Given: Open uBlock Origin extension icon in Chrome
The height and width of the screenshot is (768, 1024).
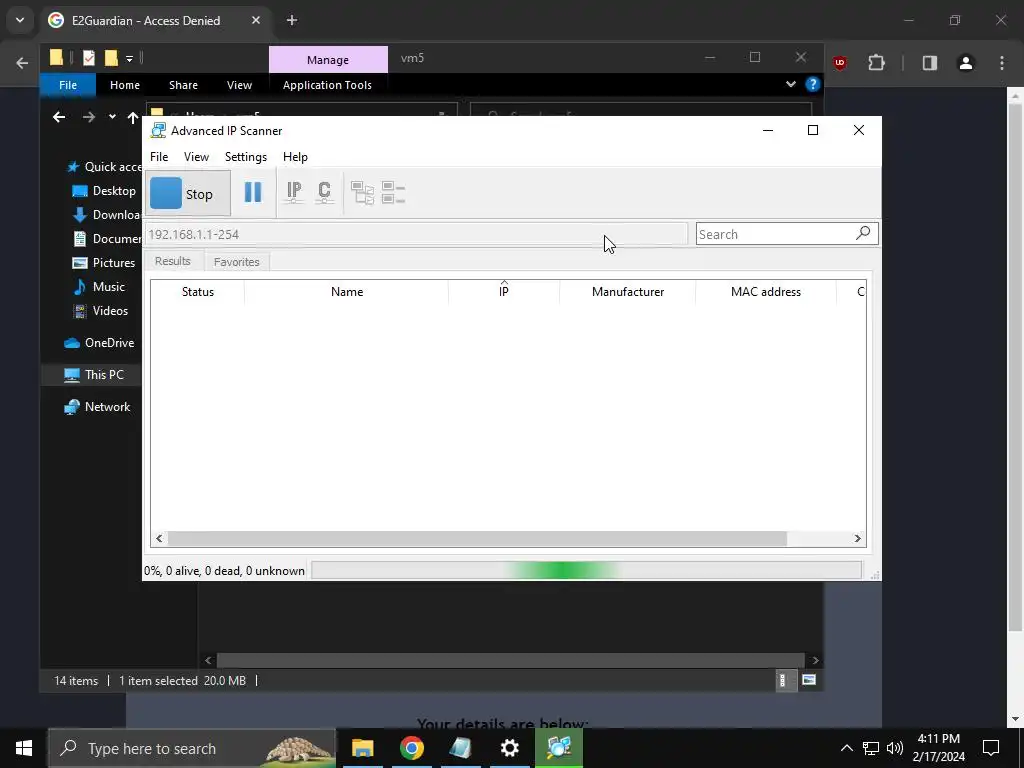Looking at the screenshot, I should [x=840, y=63].
